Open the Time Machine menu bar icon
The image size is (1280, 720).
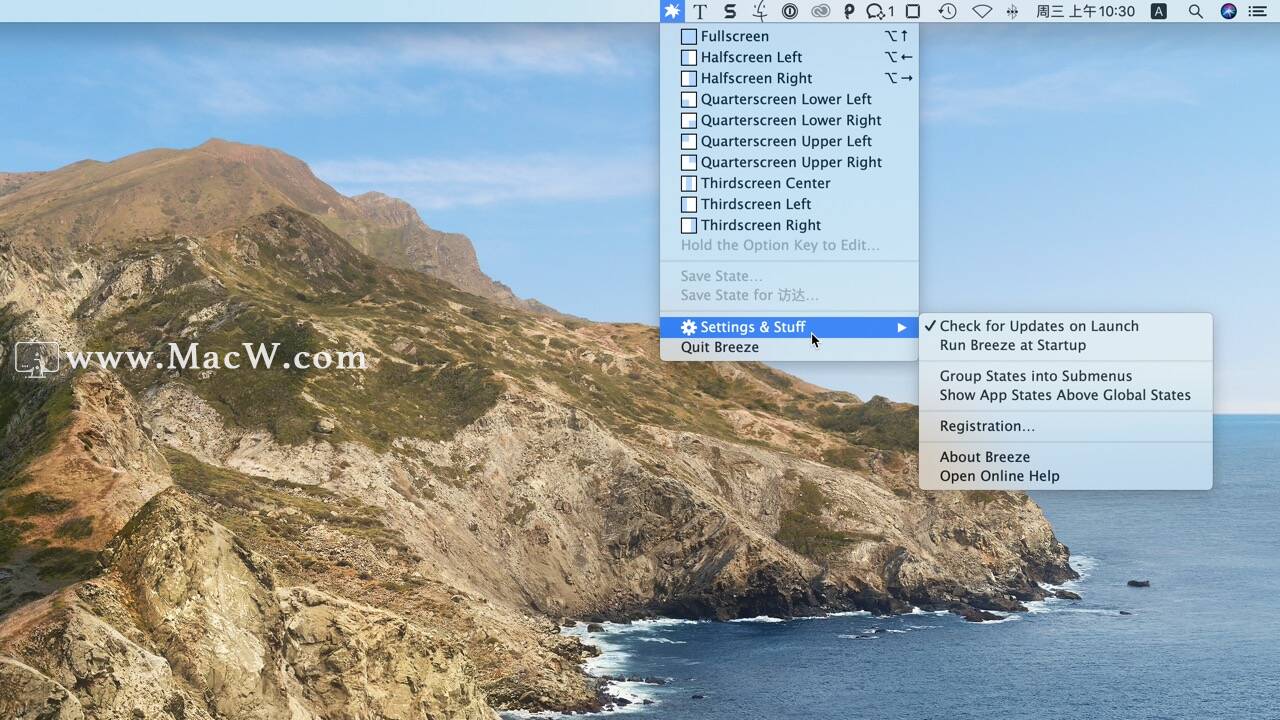(x=947, y=11)
